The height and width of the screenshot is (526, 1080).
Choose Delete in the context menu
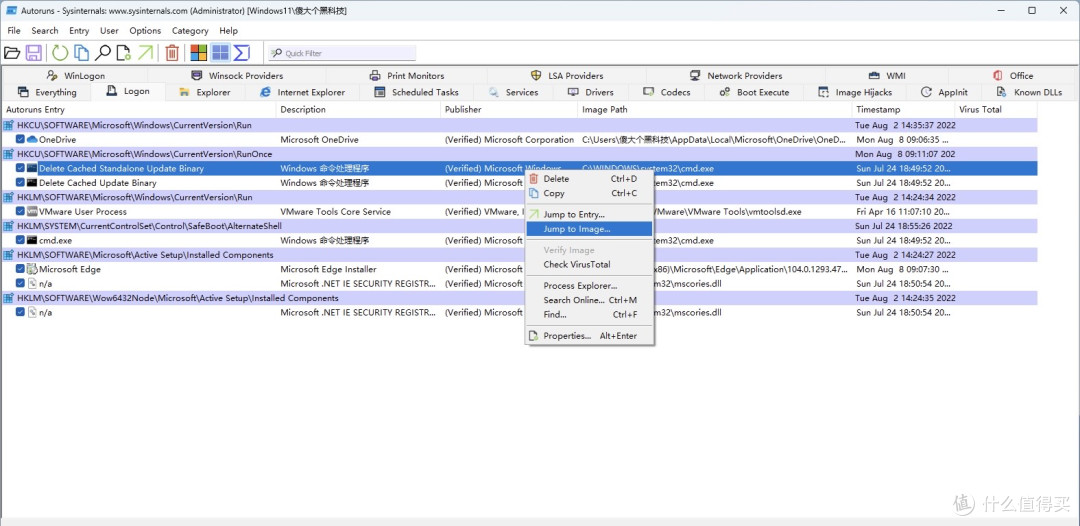pyautogui.click(x=589, y=179)
